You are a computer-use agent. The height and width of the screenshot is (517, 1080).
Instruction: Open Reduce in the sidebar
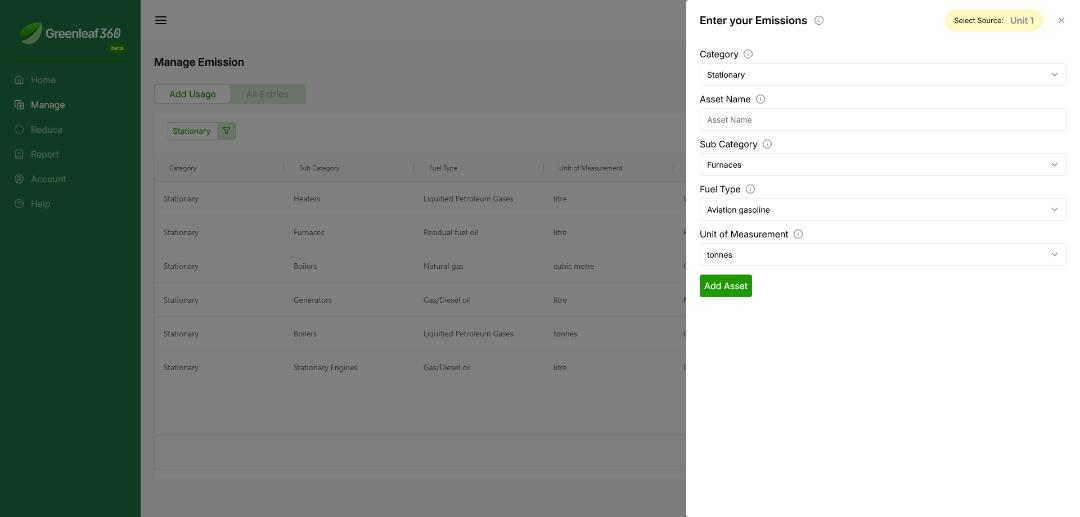[46, 129]
